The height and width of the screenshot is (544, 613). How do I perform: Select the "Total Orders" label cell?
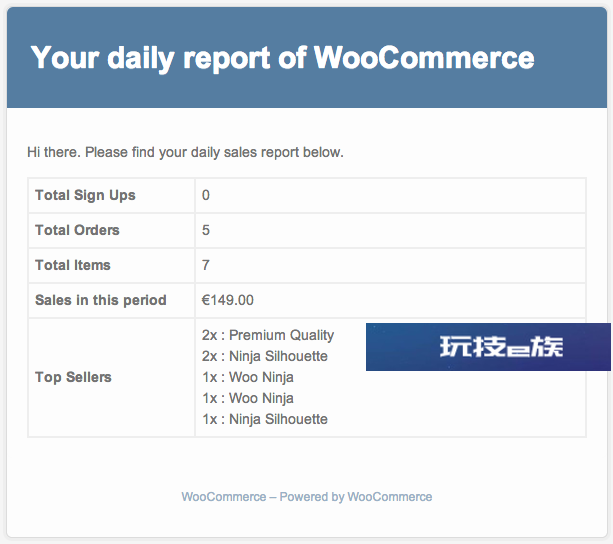point(111,230)
